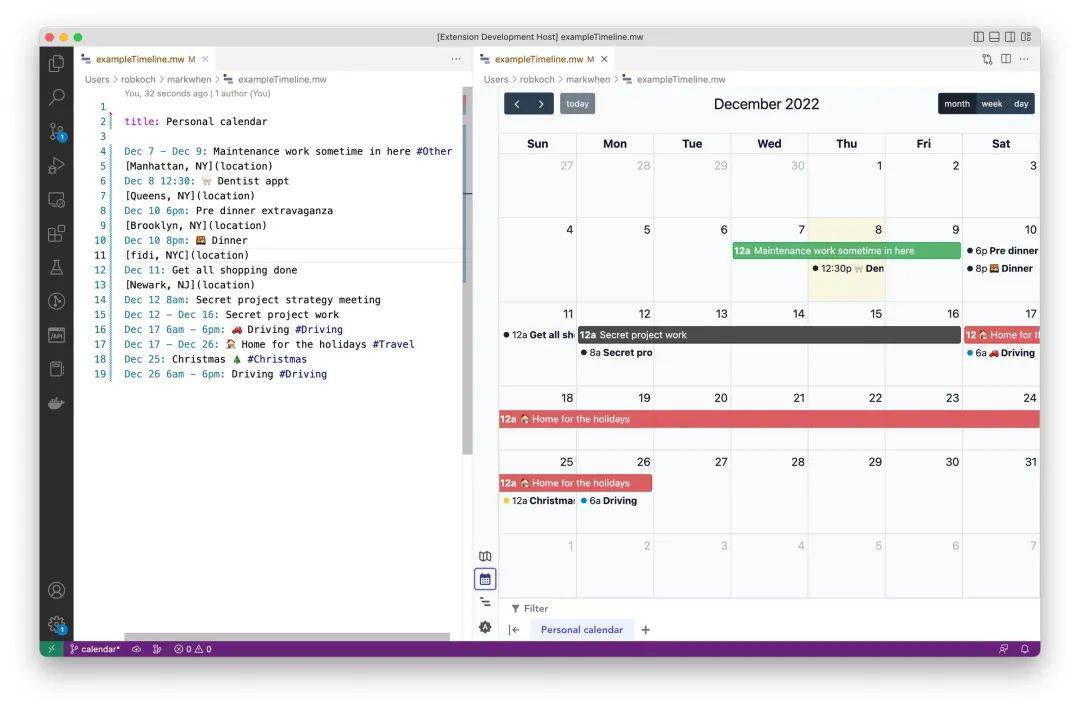Click the 8p Dinner event on Dec 10
This screenshot has width=1080, height=709.
tap(1000, 269)
